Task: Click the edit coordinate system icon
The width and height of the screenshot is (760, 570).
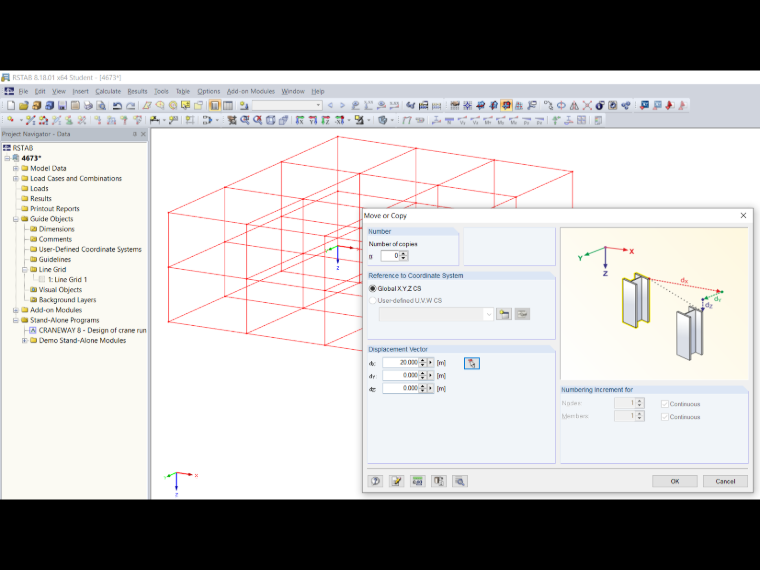Action: click(522, 314)
